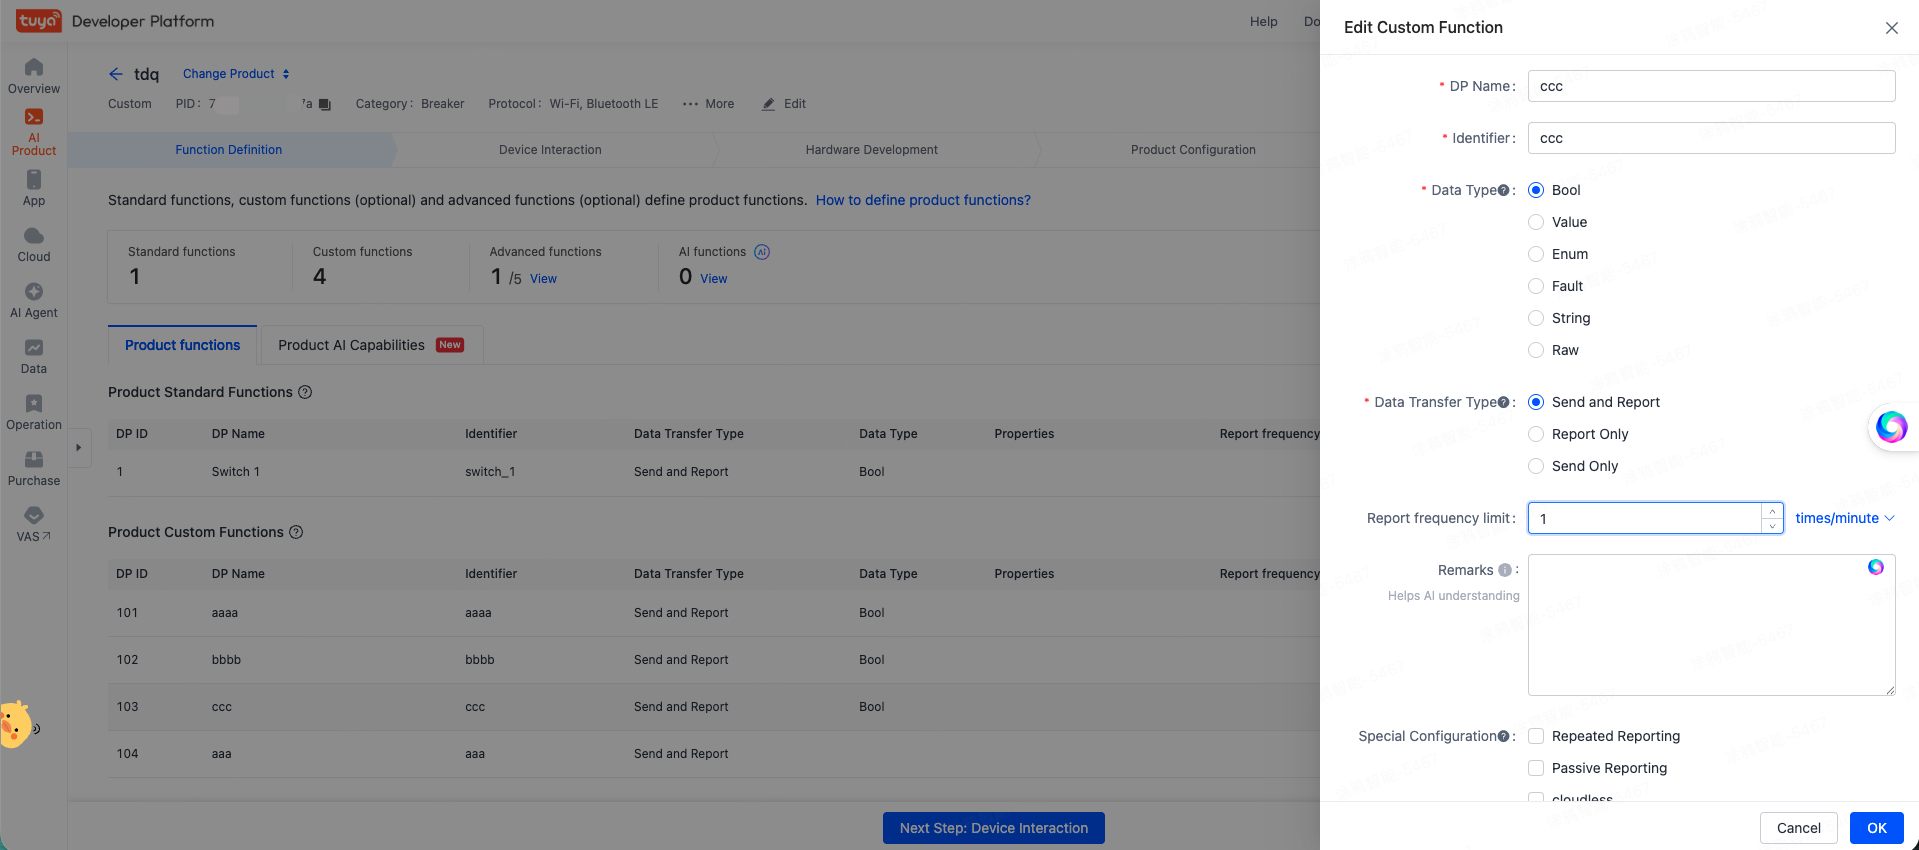Enable Repeated Reporting checkbox
The image size is (1919, 850).
tap(1536, 736)
